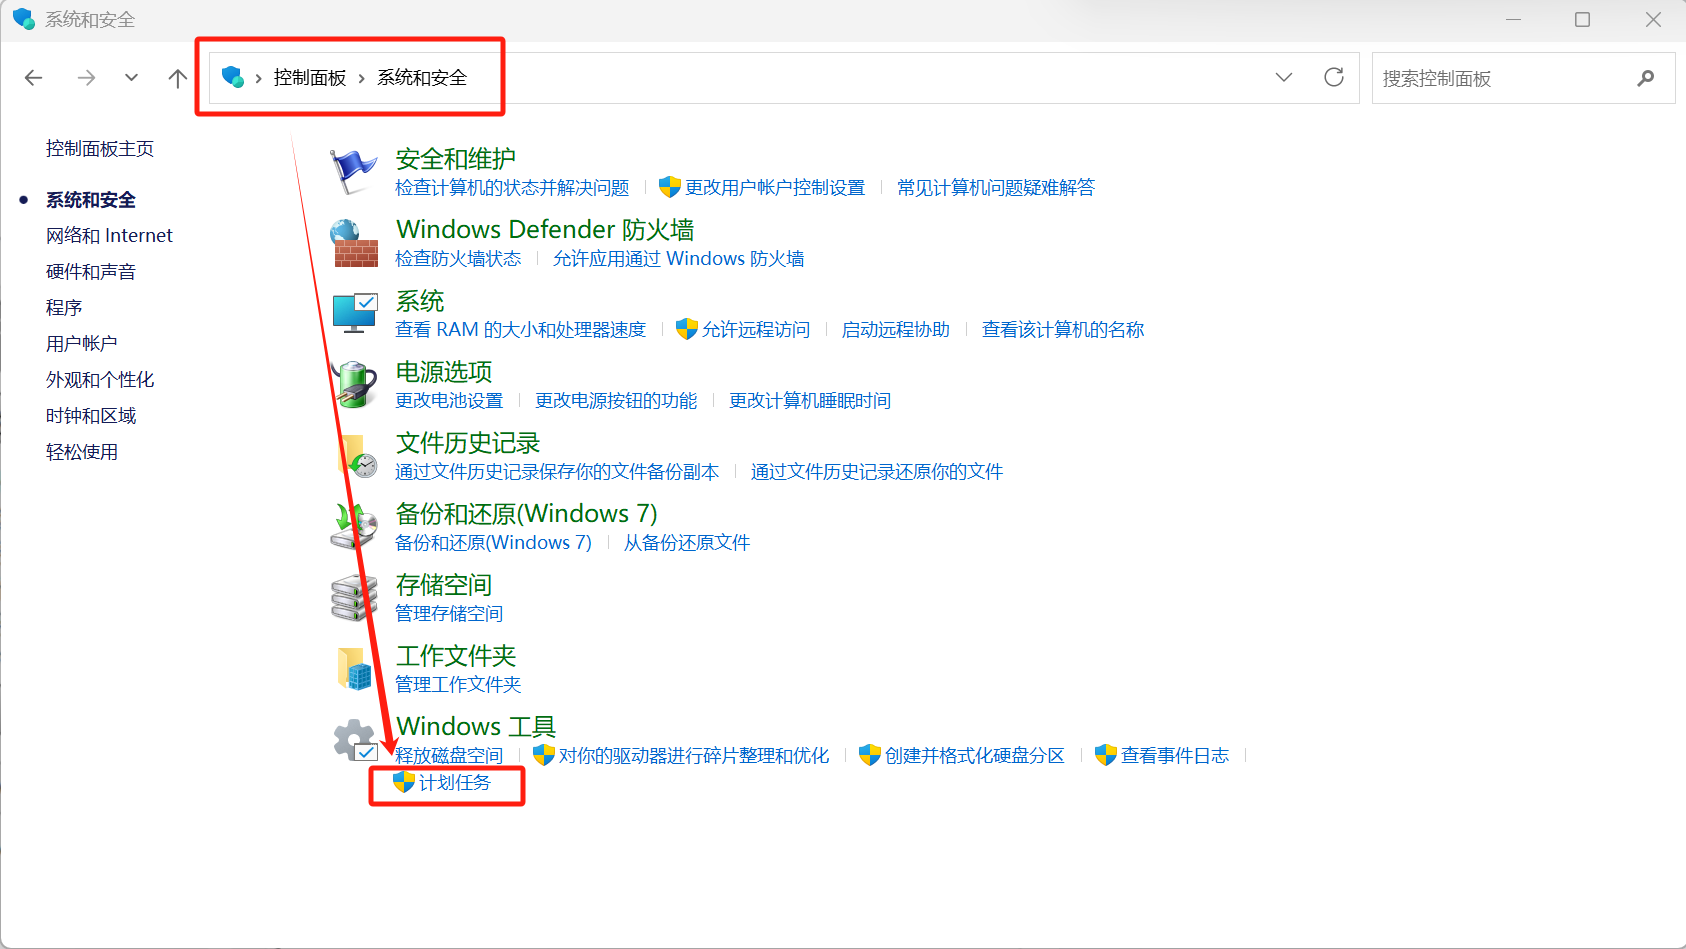This screenshot has width=1686, height=949.
Task: Click the System monitor icon
Action: click(x=354, y=313)
